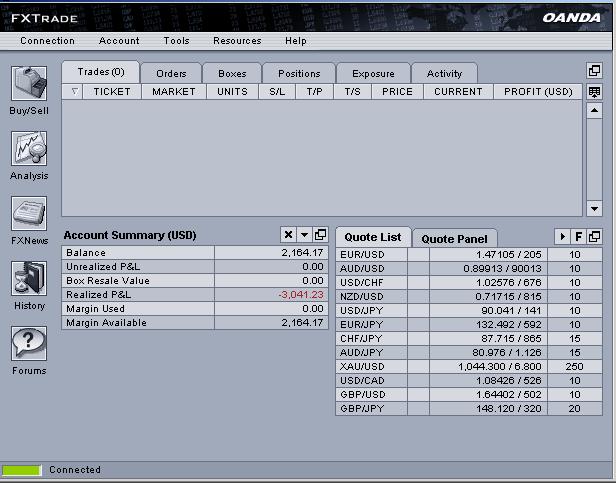Switch to the Exposure tab
The height and width of the screenshot is (483, 616).
pos(373,73)
